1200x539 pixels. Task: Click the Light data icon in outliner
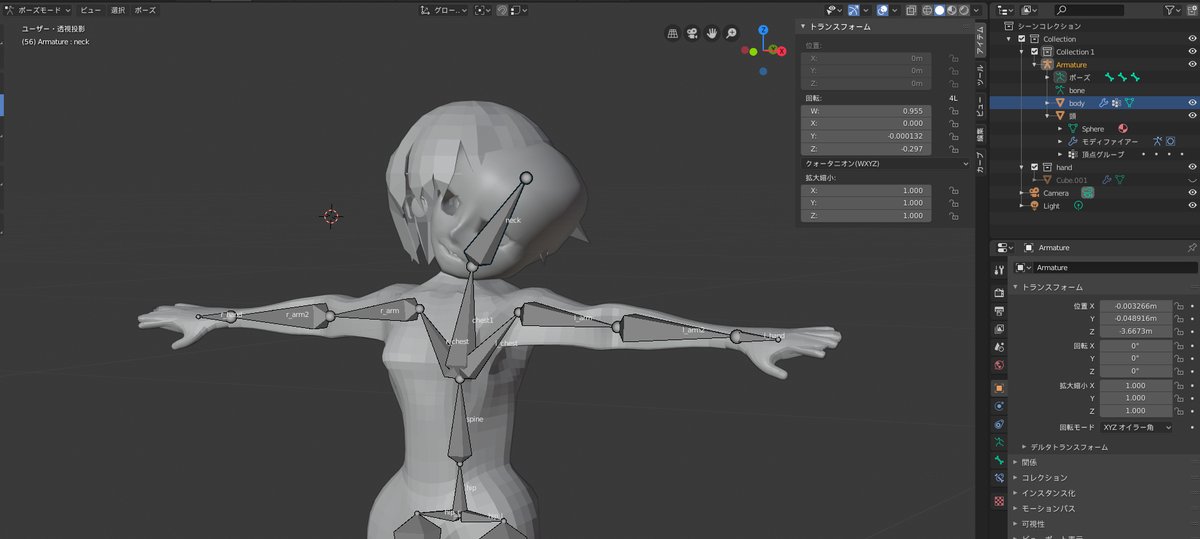(1079, 206)
